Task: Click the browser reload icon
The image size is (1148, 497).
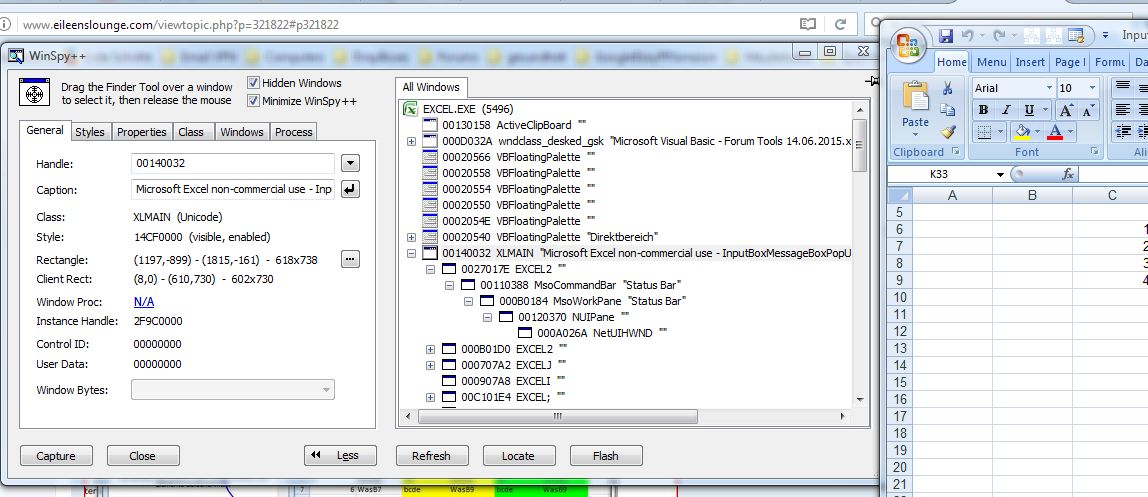Action: click(x=841, y=24)
